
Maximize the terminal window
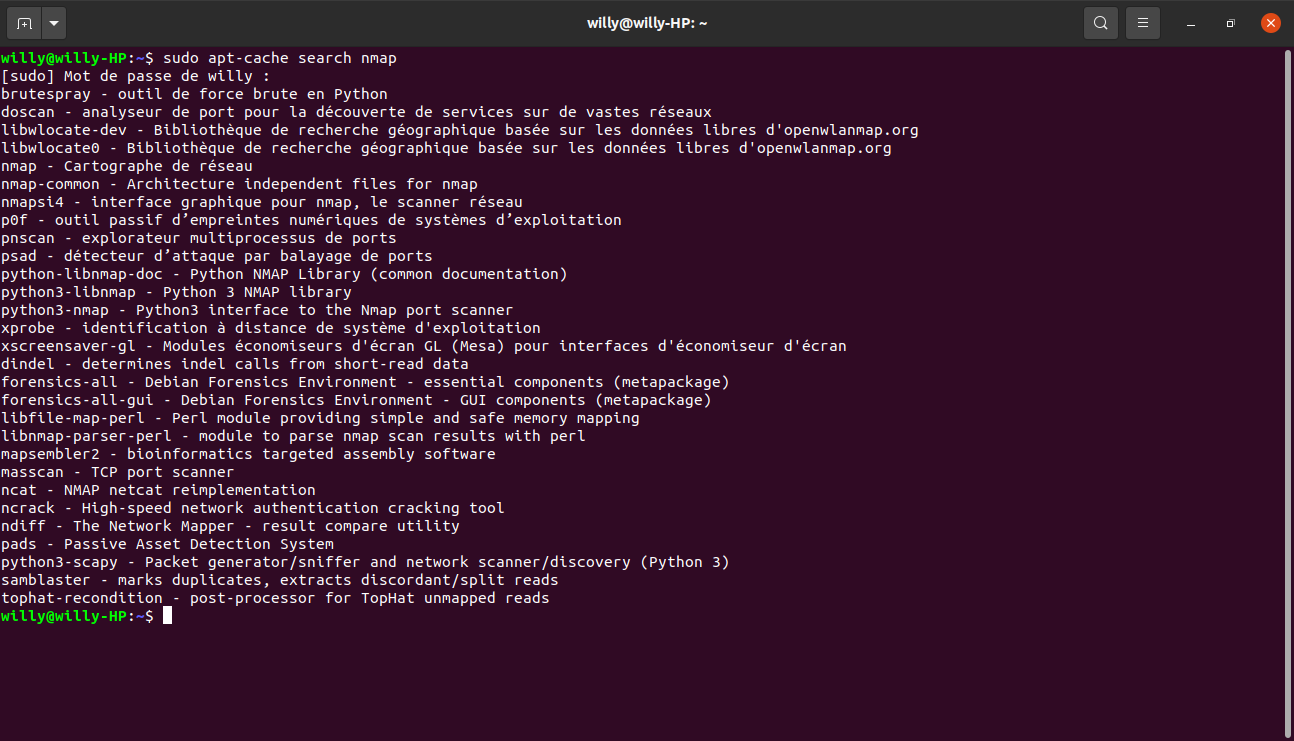1230,23
